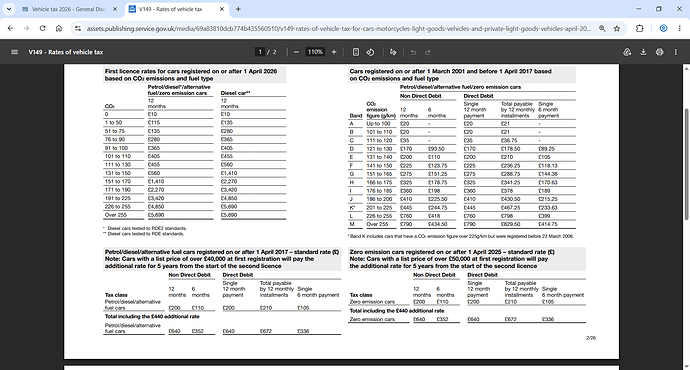Image resolution: width=690 pixels, height=370 pixels.
Task: Open the browser extensions menu
Action: coord(639,28)
